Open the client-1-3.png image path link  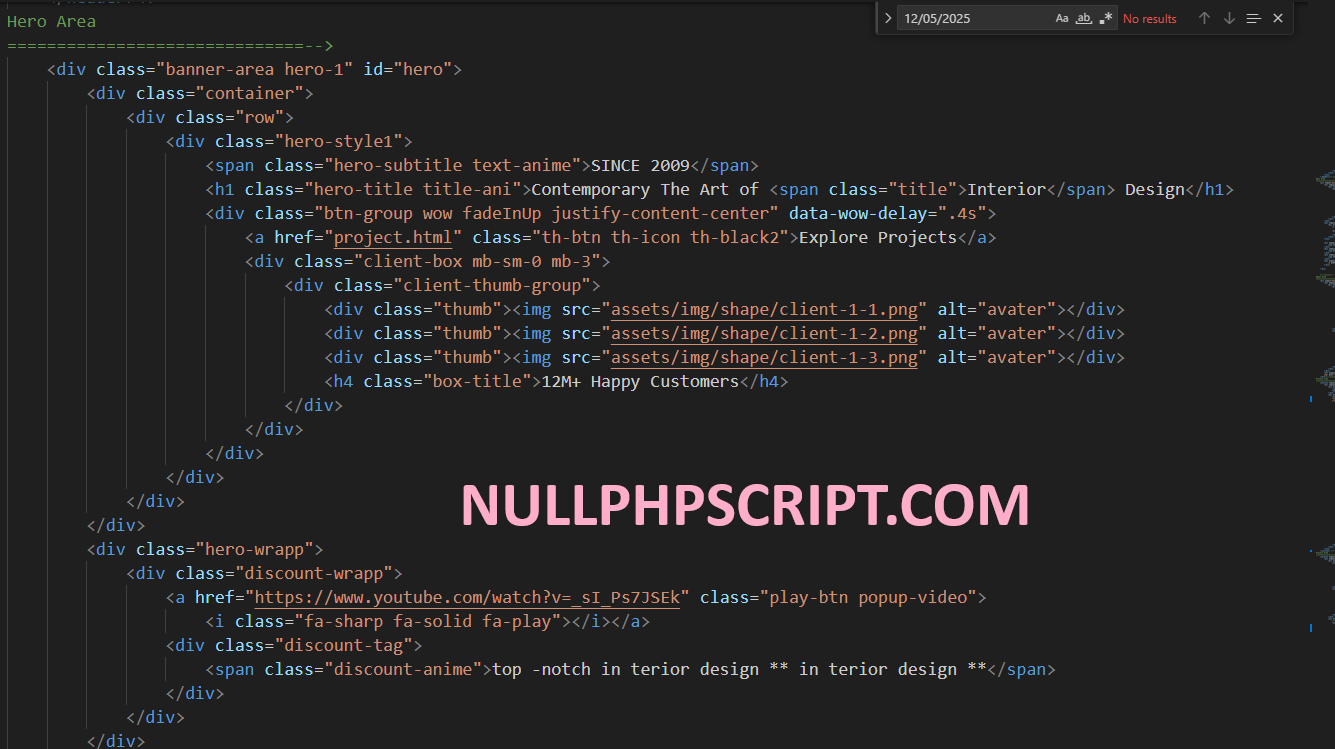764,357
